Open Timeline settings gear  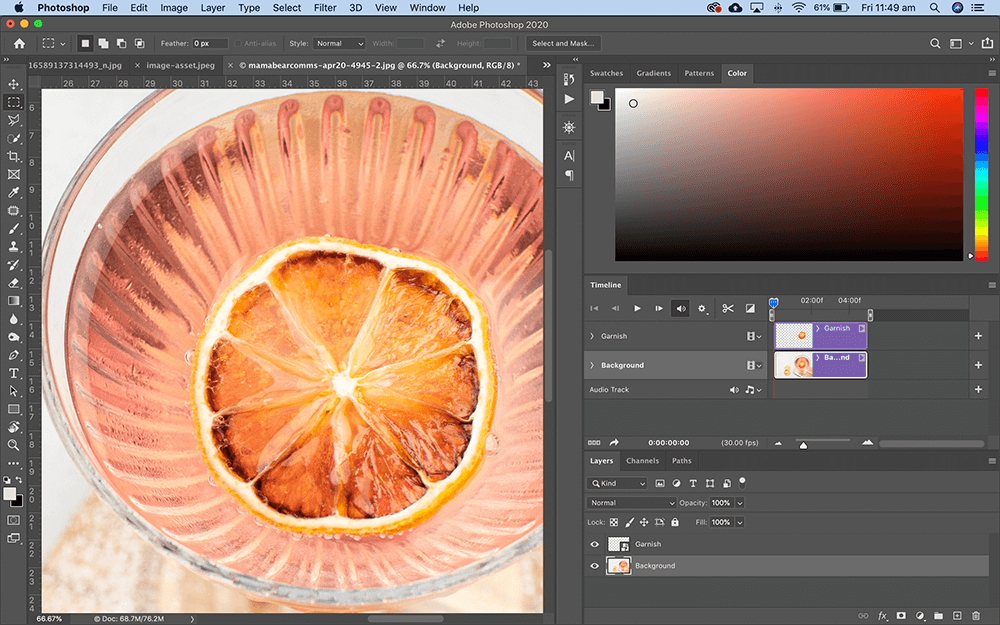pos(702,309)
